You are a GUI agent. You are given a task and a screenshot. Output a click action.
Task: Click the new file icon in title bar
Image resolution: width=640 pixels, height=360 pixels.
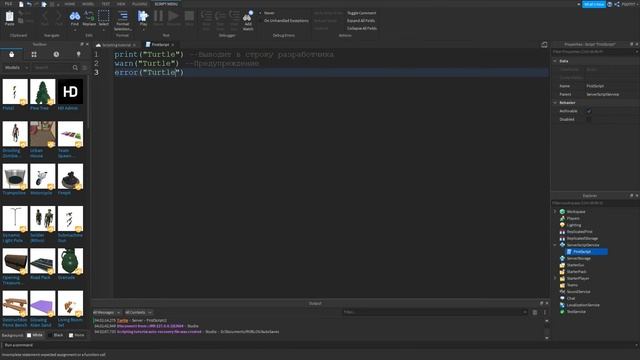click(21, 4)
